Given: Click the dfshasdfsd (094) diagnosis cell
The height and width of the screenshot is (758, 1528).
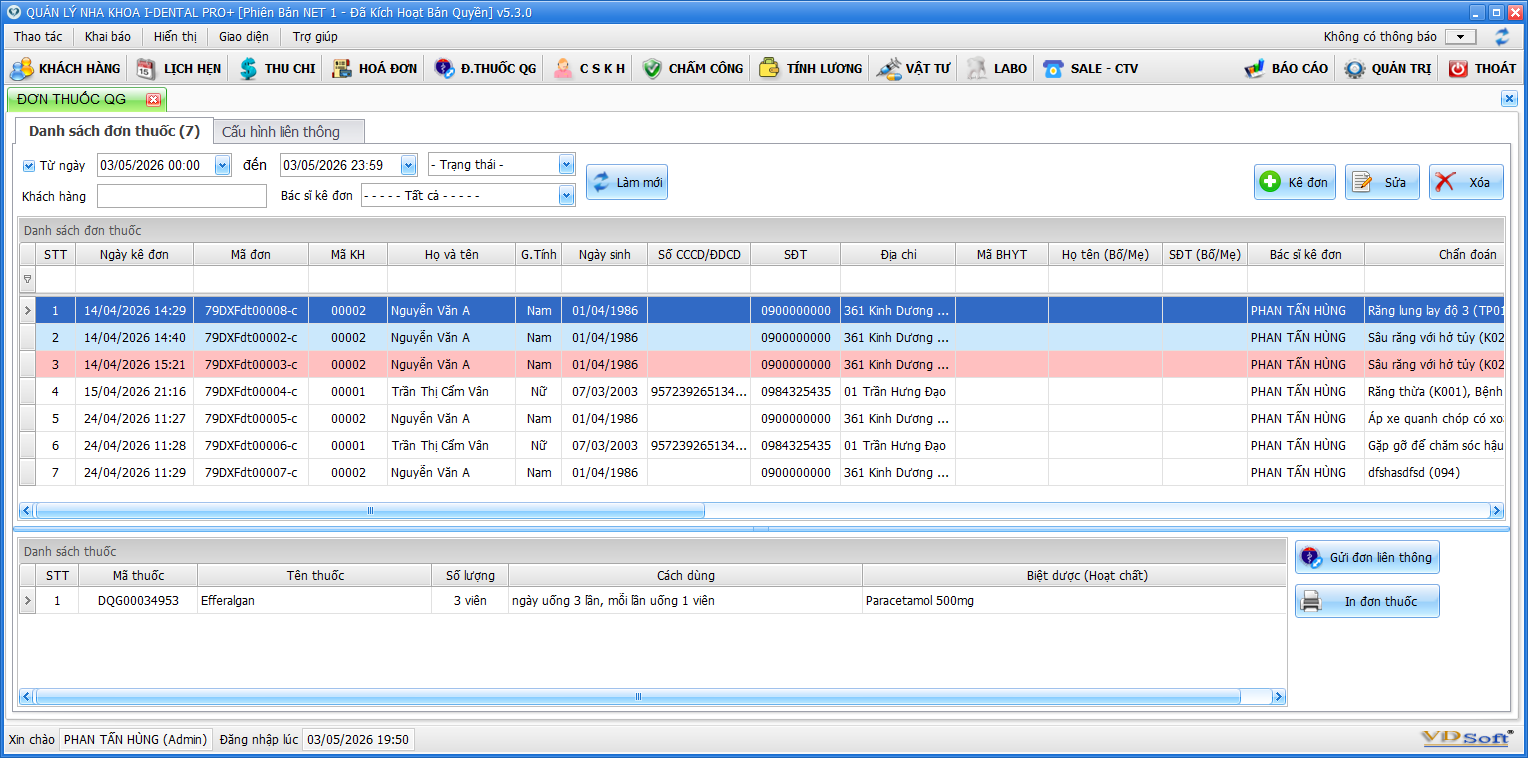Looking at the screenshot, I should click(1434, 473).
